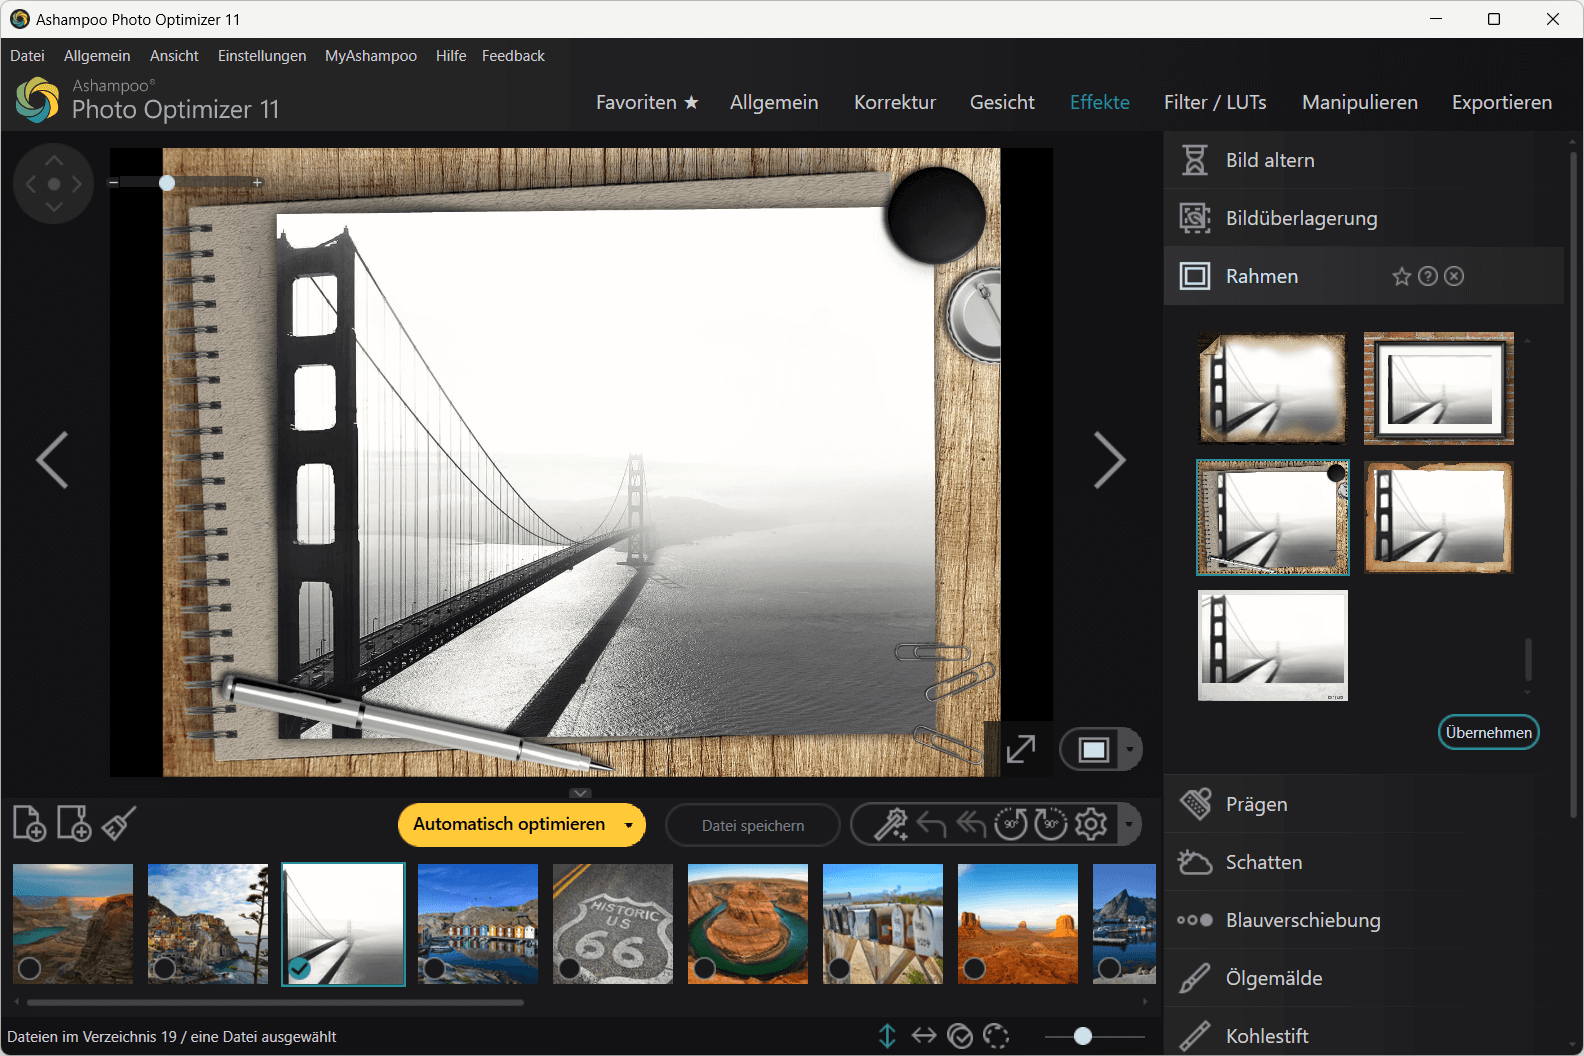The image size is (1584, 1056).
Task: Expand the Automatisch optimieren dropdown arrow
Action: [629, 826]
